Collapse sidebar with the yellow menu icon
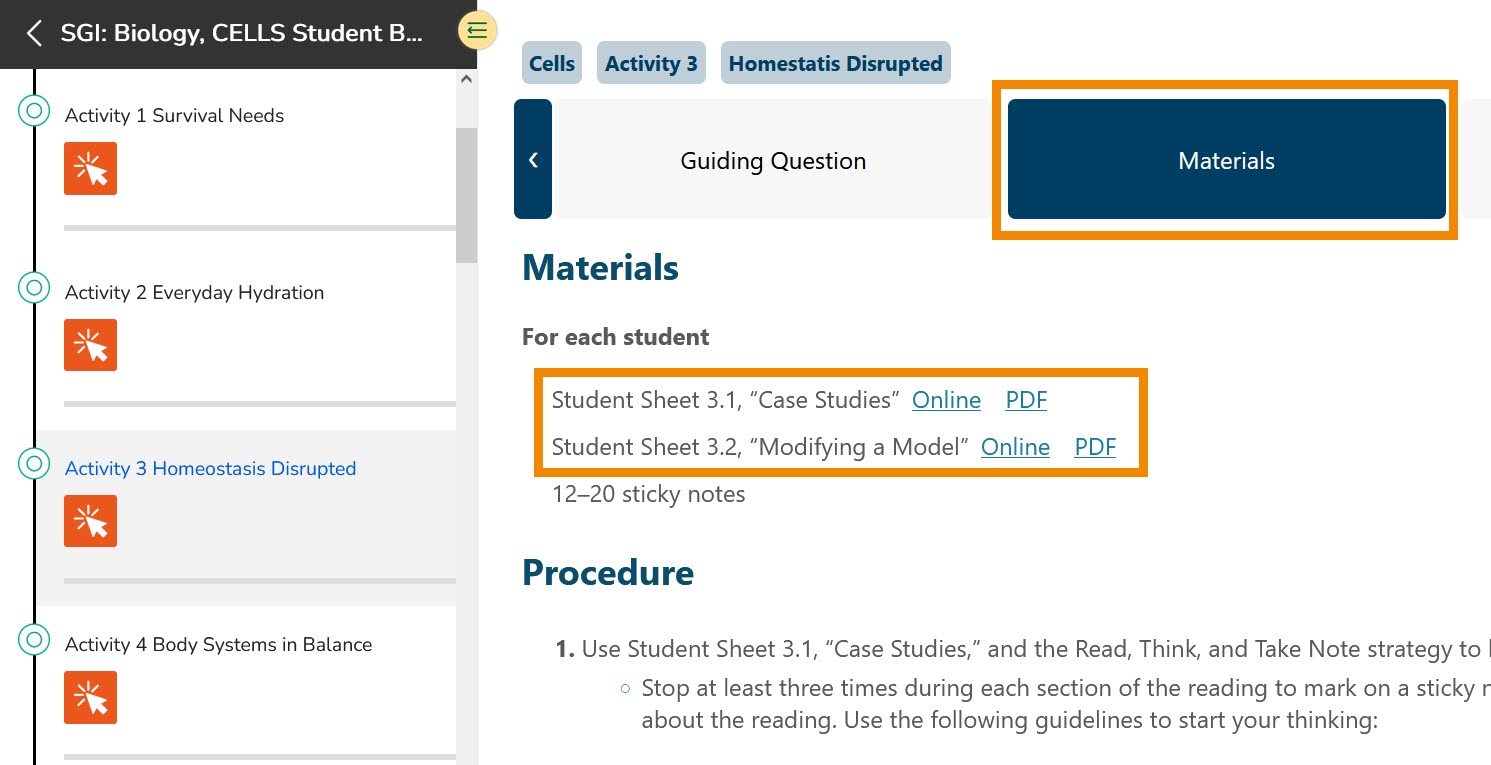 (x=477, y=31)
